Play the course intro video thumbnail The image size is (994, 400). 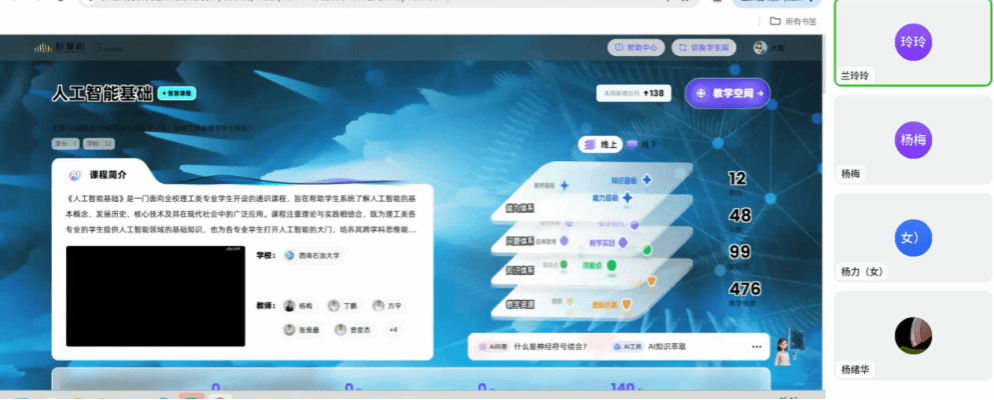click(155, 296)
